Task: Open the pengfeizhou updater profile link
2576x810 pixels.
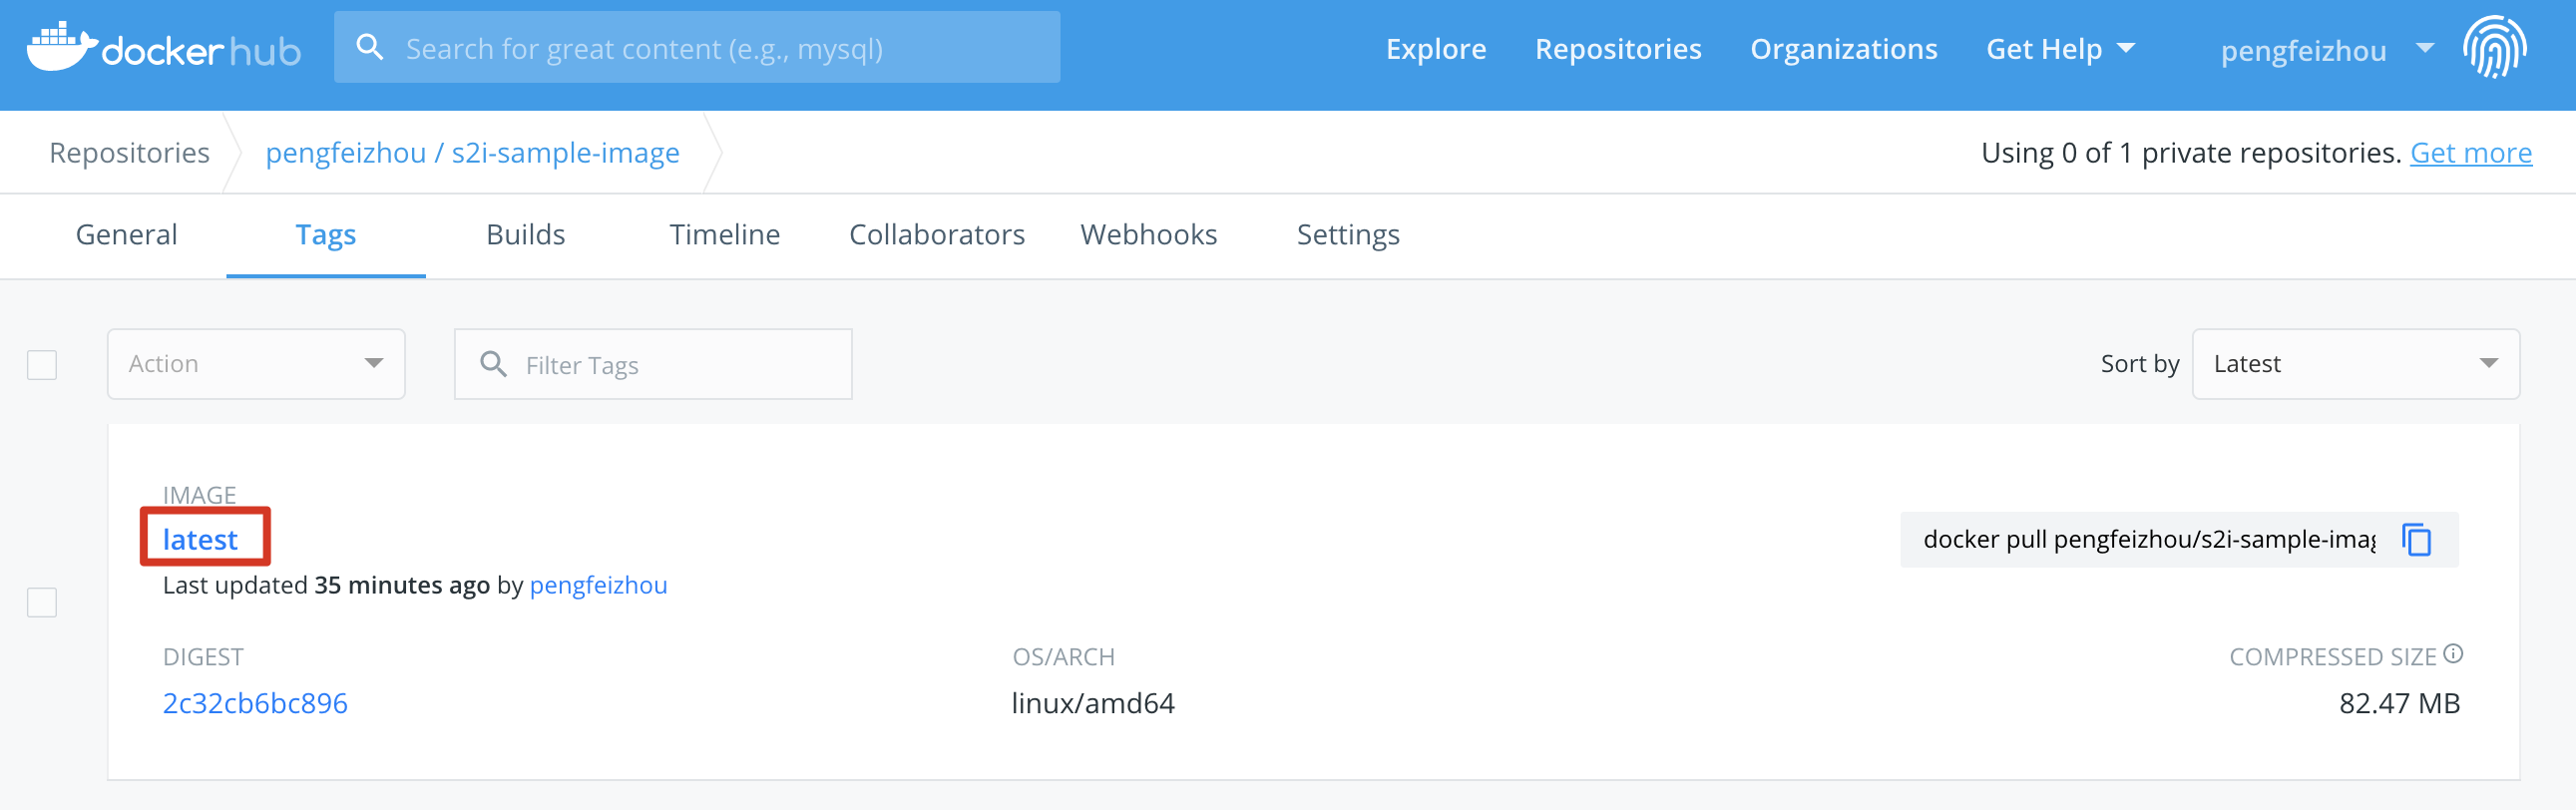Action: (x=598, y=585)
